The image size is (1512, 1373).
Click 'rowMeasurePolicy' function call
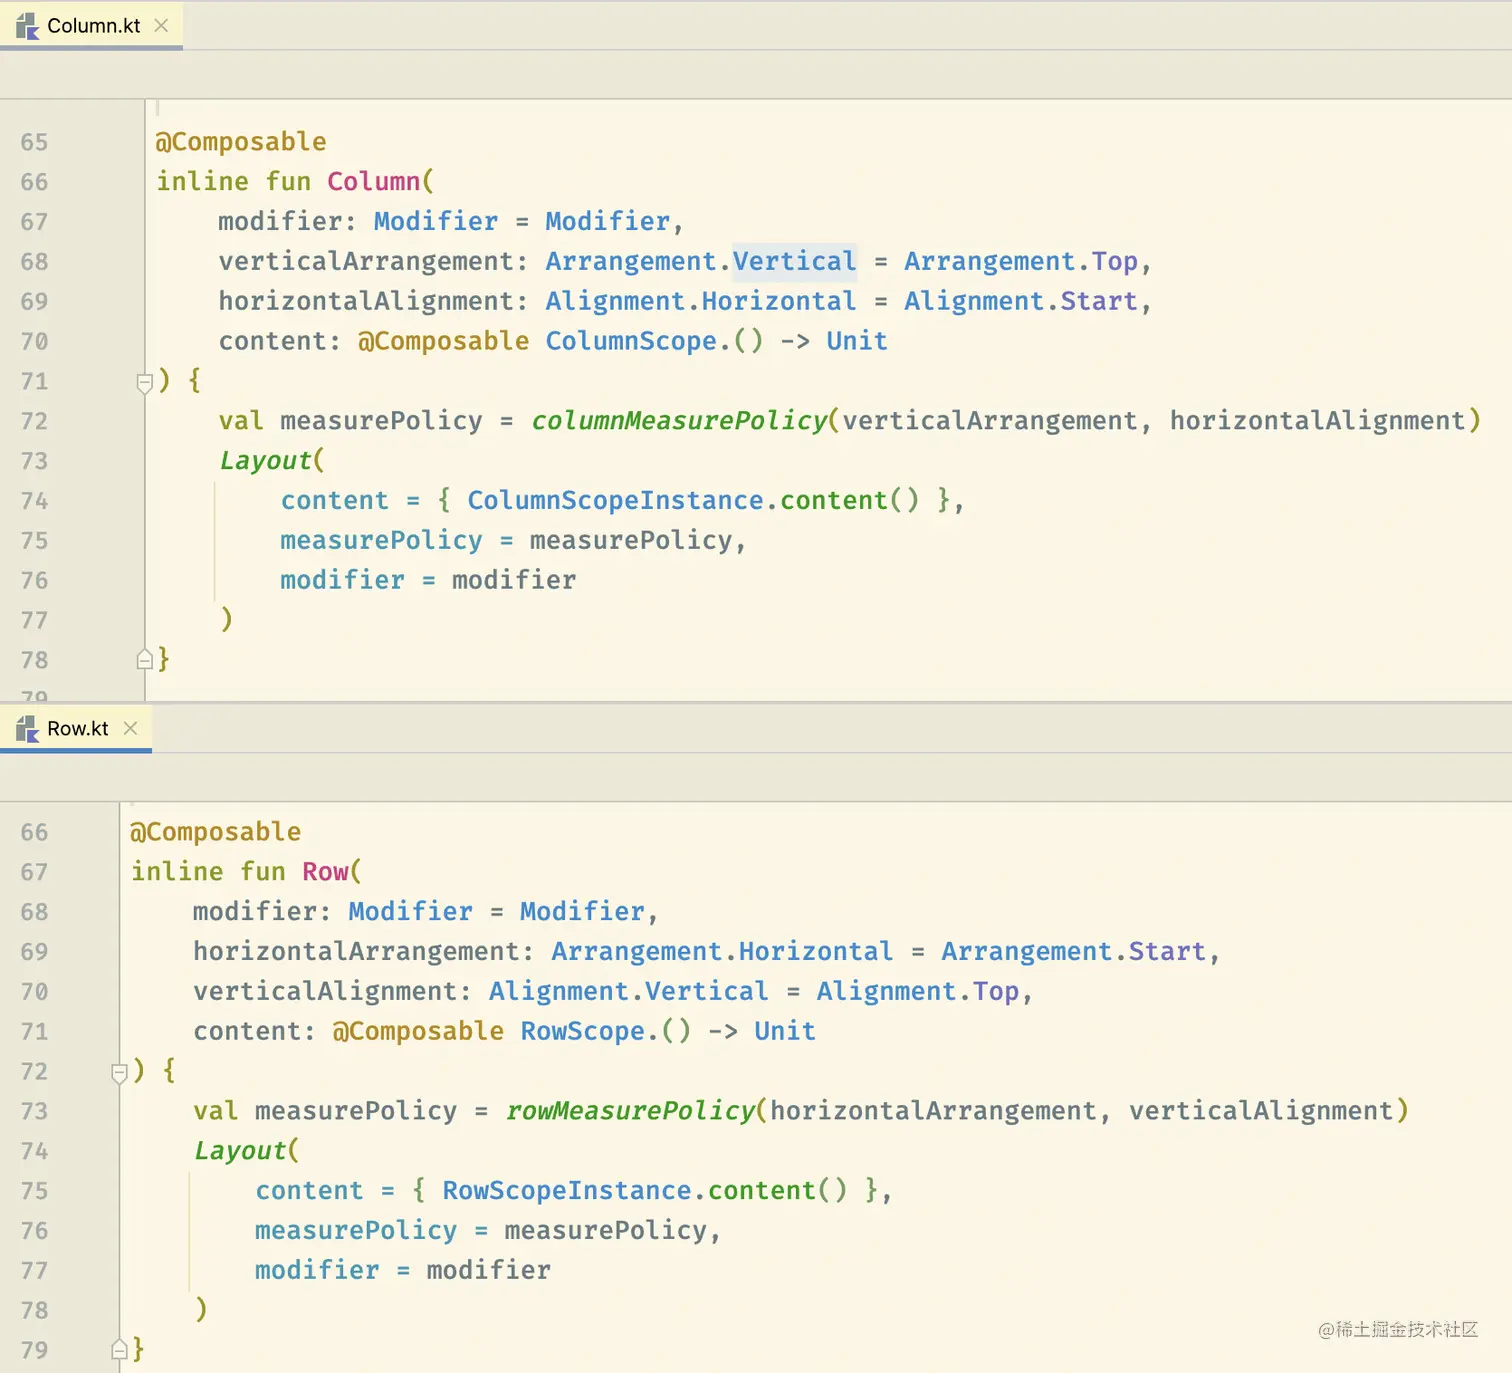630,1111
